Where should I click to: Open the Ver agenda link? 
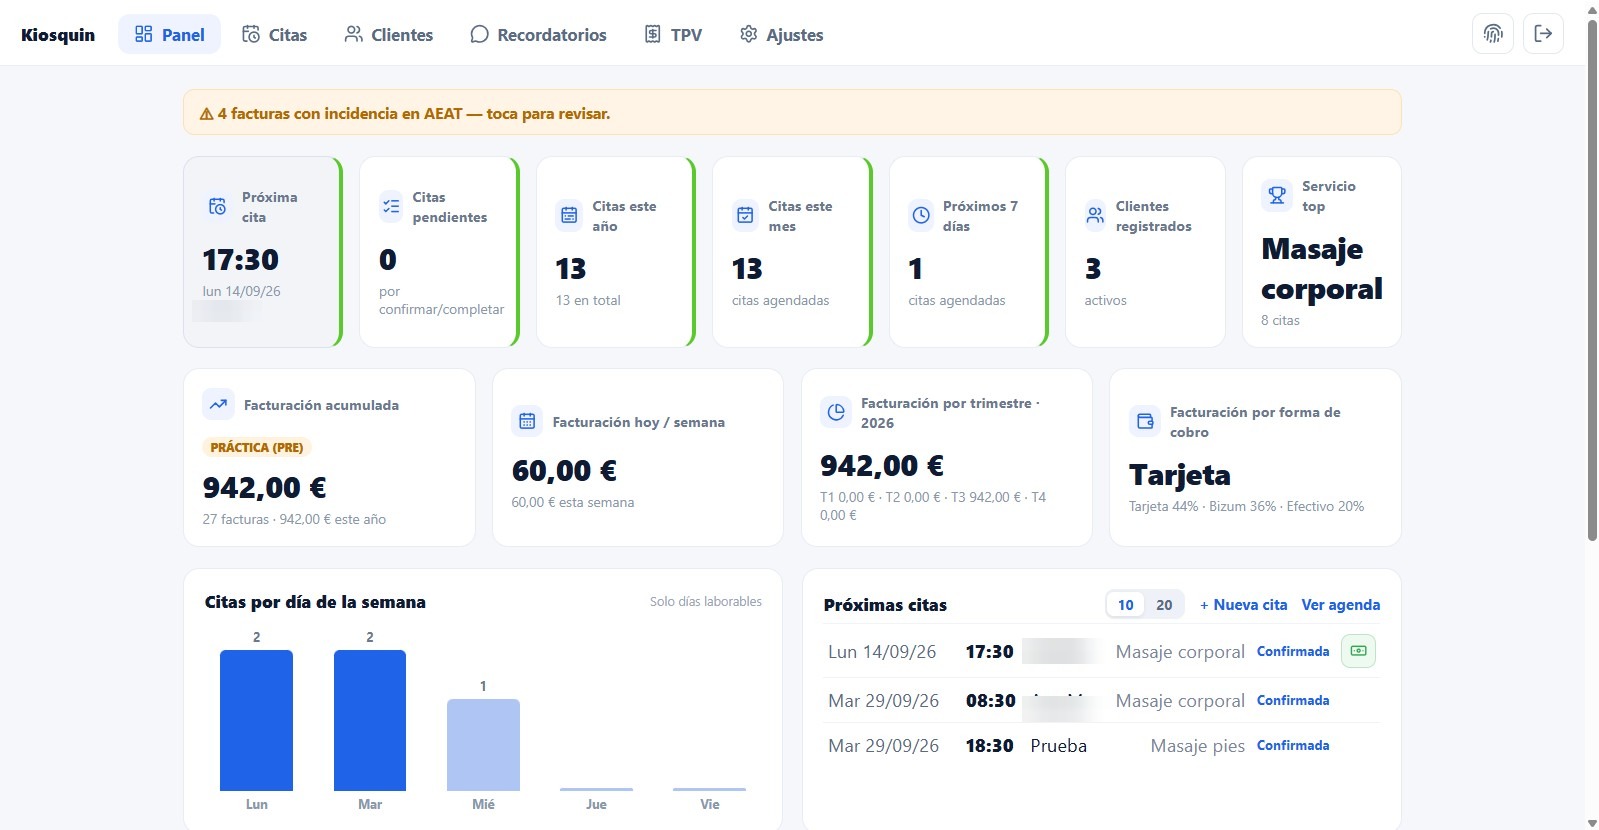point(1340,605)
